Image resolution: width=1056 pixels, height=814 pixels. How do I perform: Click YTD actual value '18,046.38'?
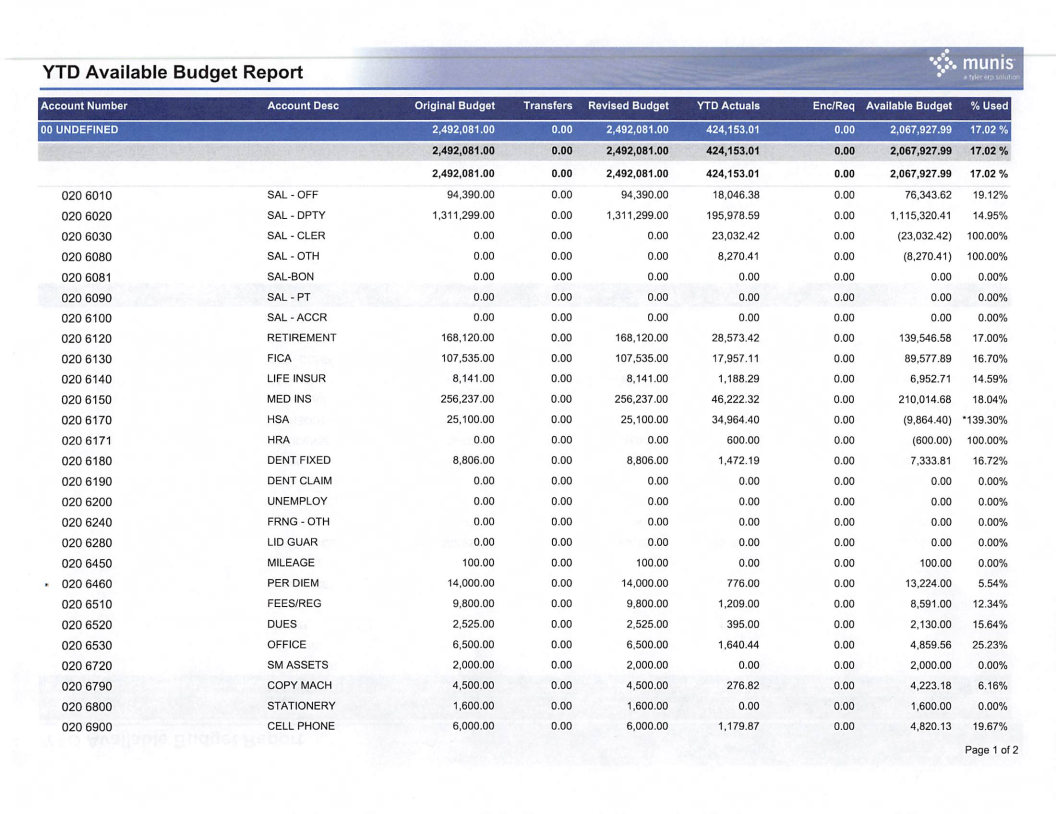[735, 195]
